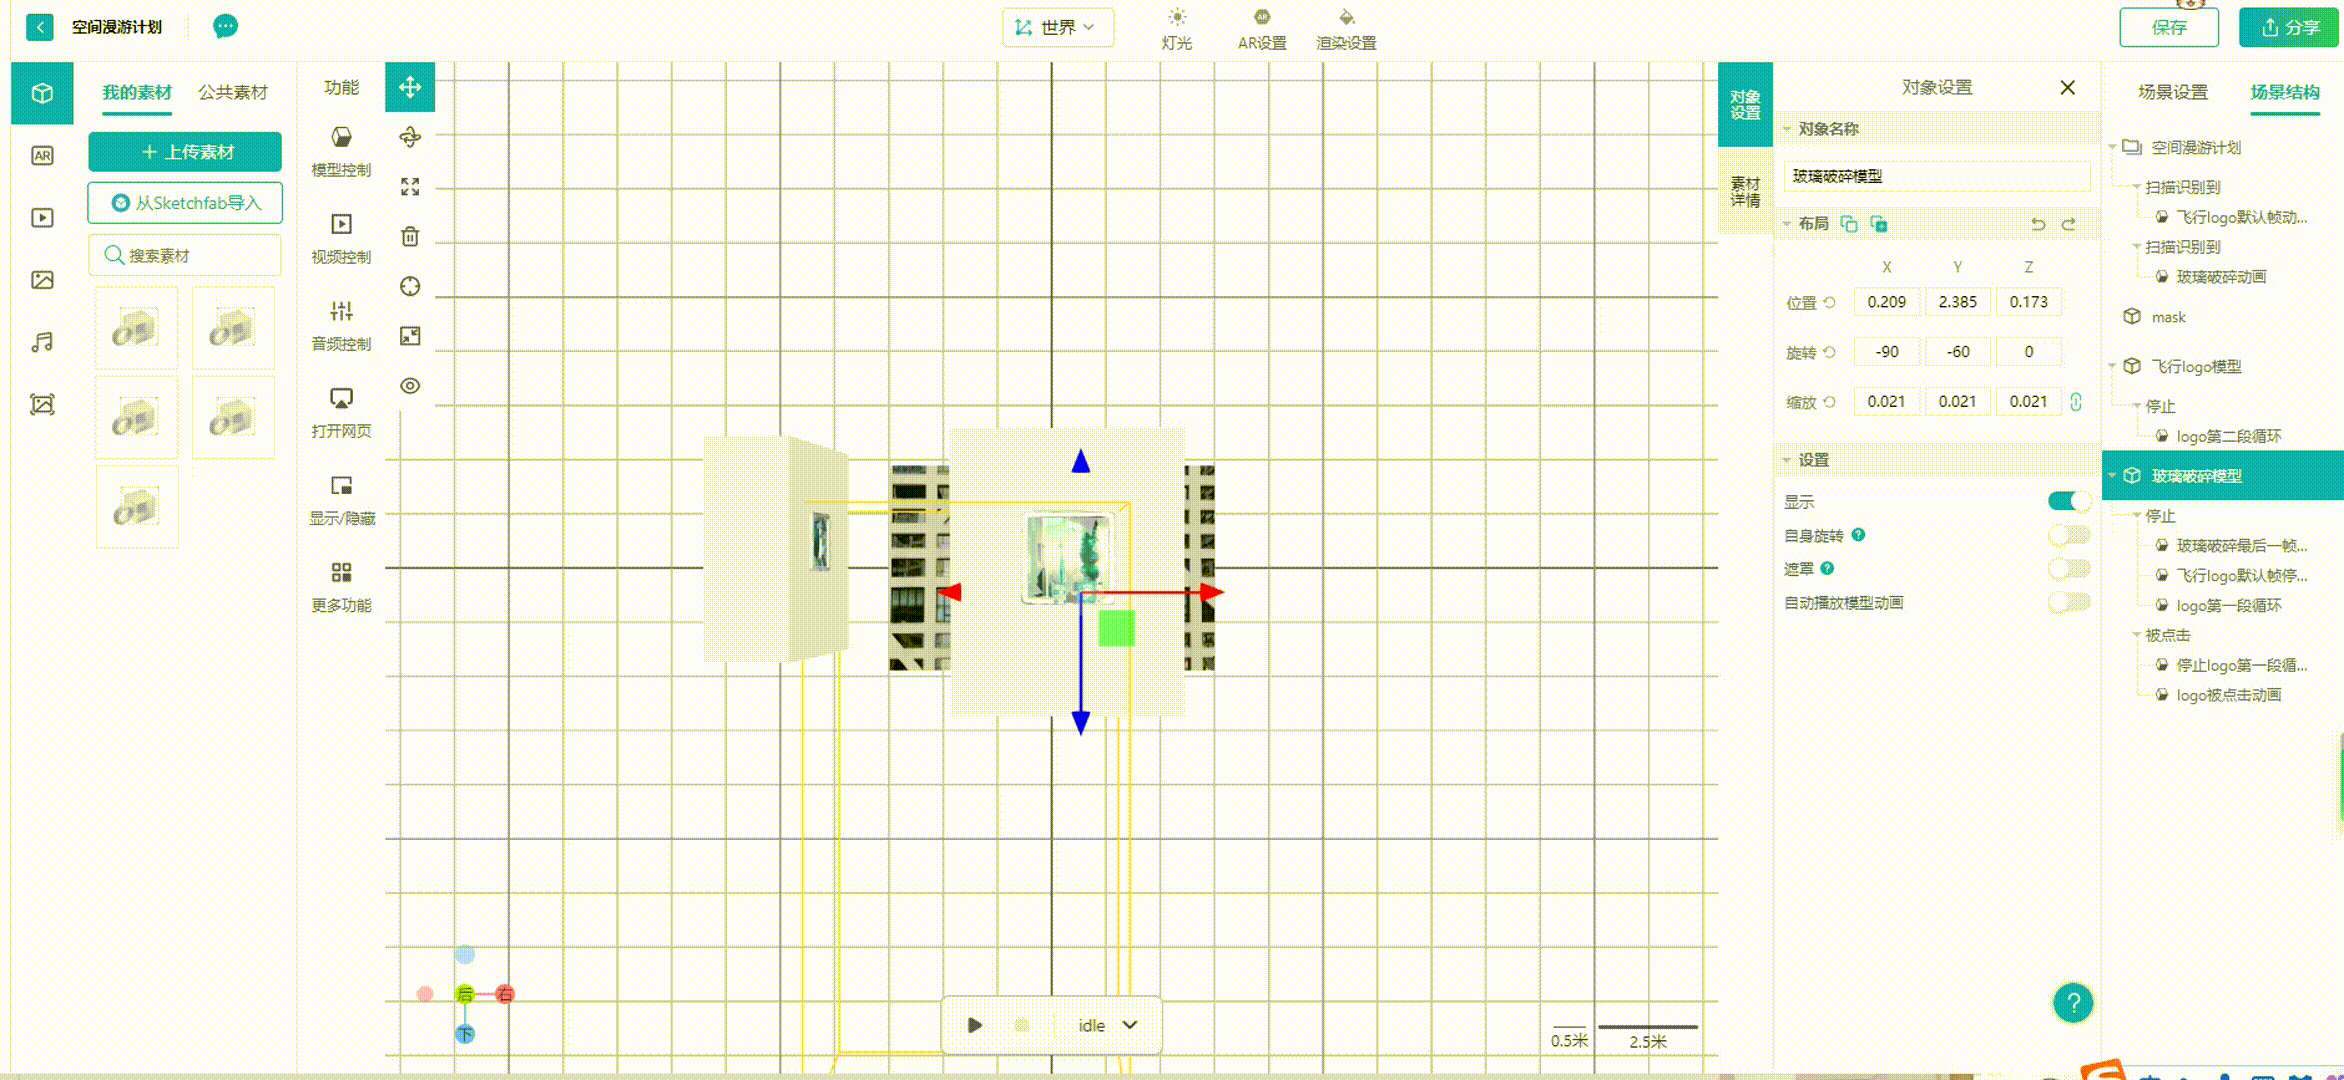Viewport: 2344px width, 1080px height.
Task: Click the green help question button
Action: [2072, 1002]
